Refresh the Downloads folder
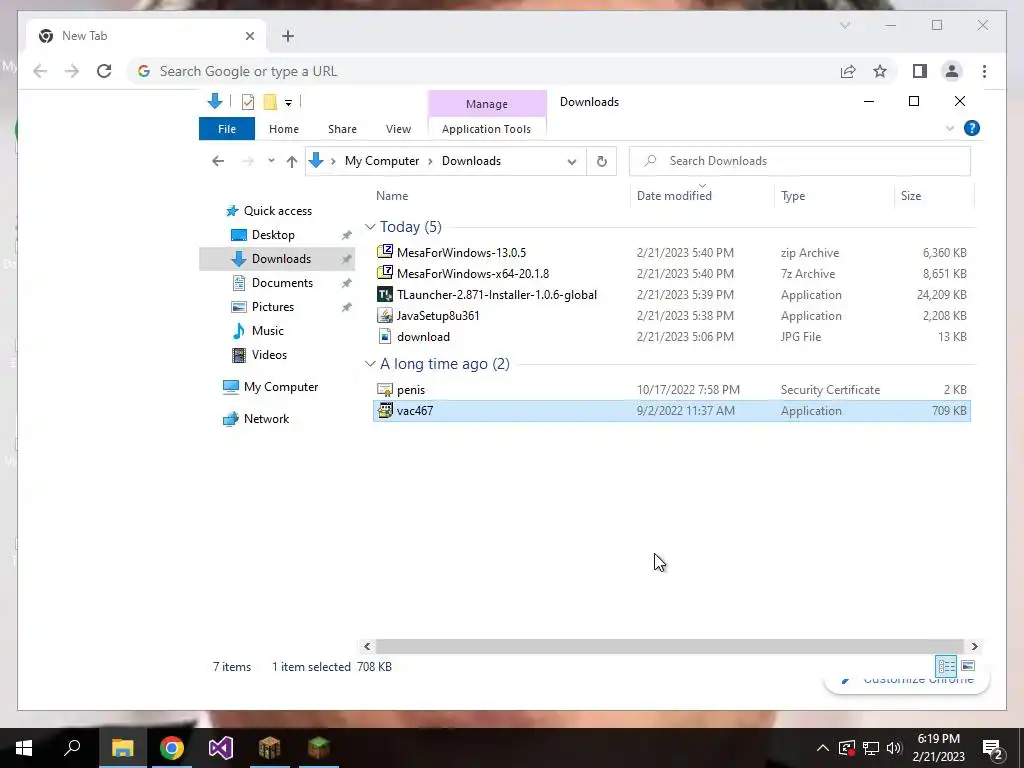Viewport: 1024px width, 768px height. (601, 161)
